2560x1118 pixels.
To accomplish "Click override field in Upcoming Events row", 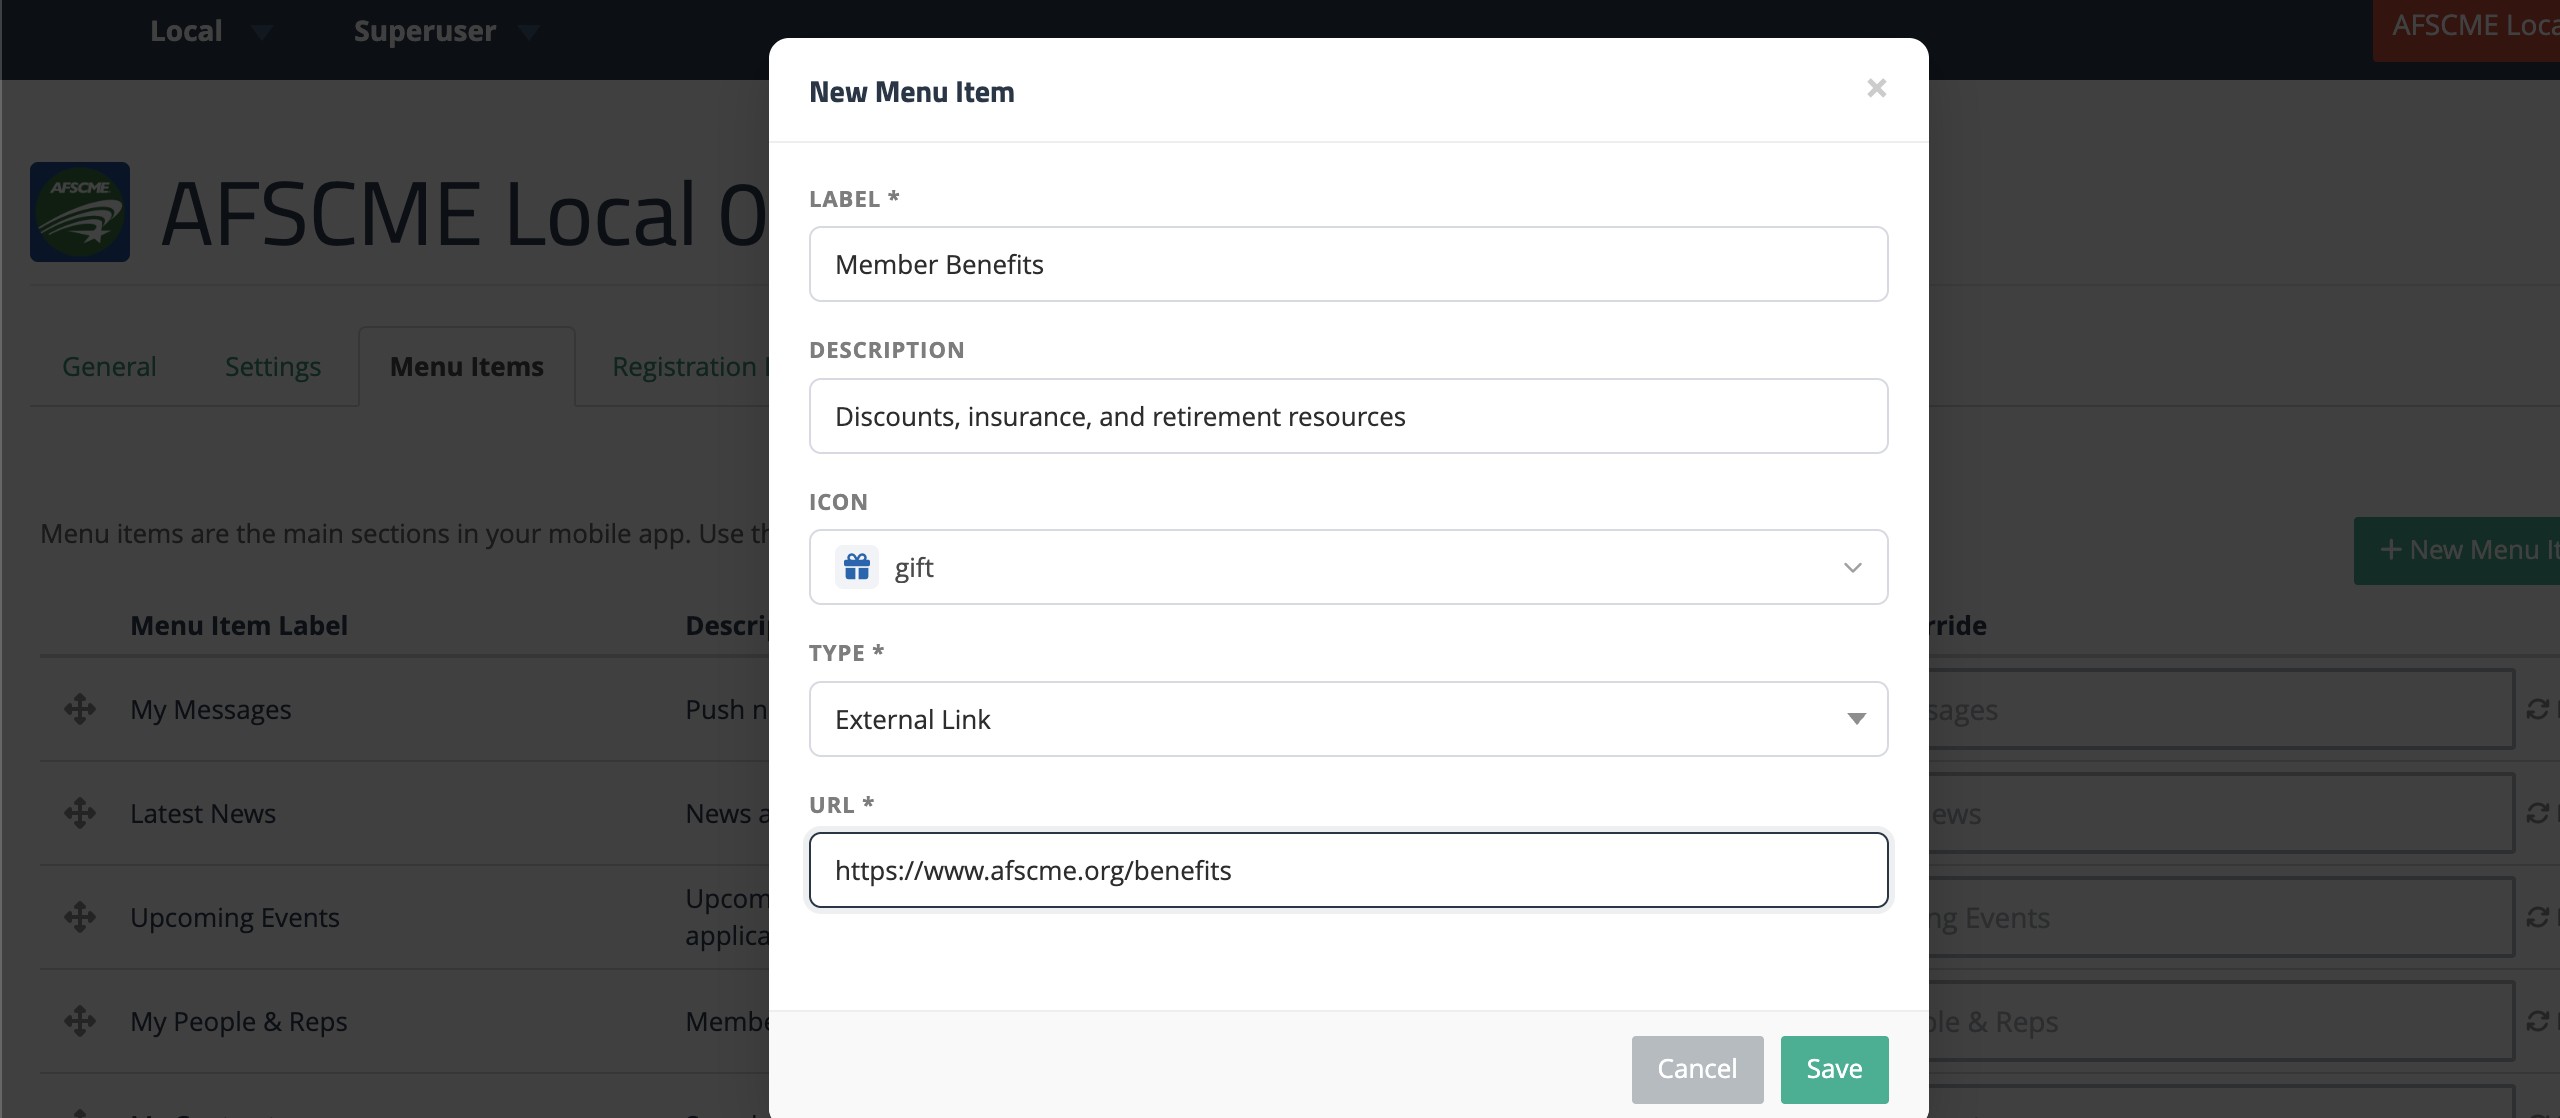I will [2221, 918].
